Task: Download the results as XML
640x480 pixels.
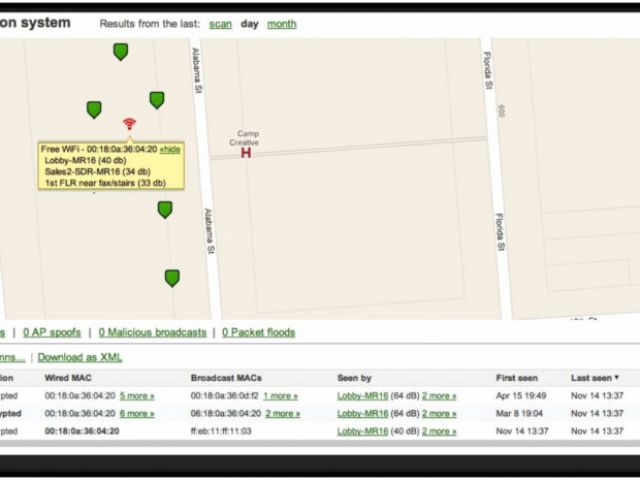Action: [x=80, y=357]
